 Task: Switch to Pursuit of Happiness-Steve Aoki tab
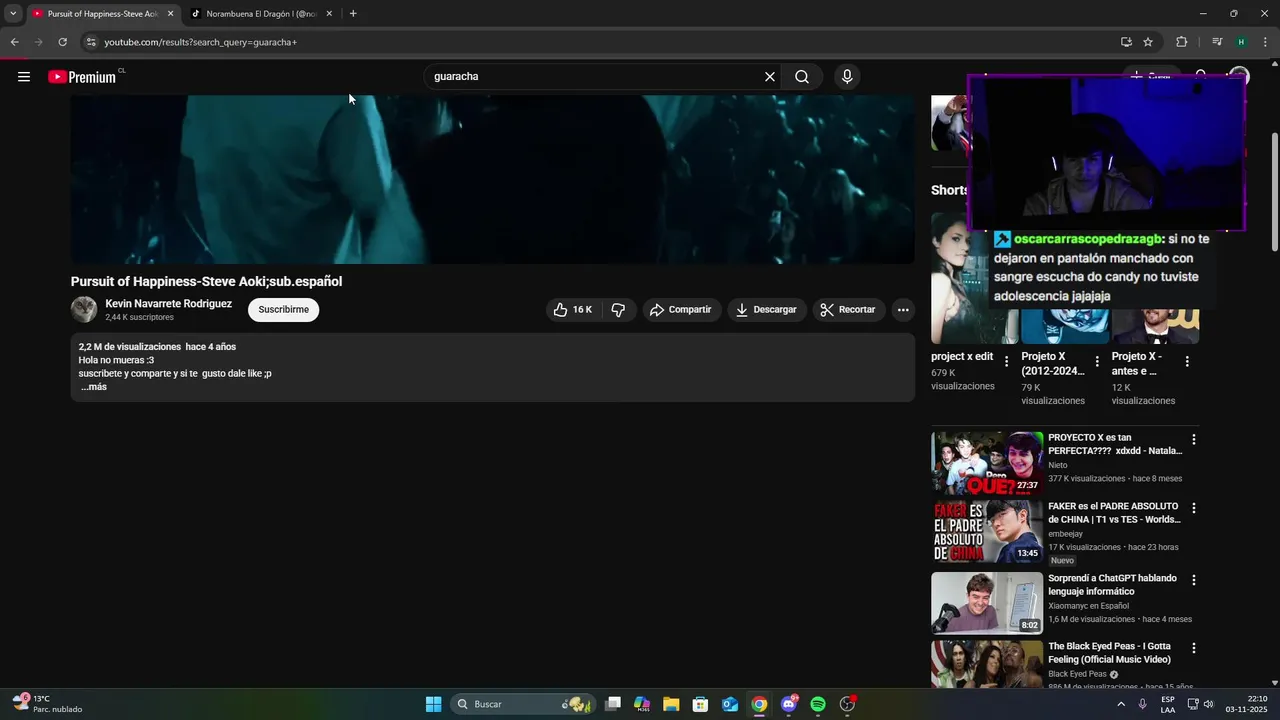(102, 14)
